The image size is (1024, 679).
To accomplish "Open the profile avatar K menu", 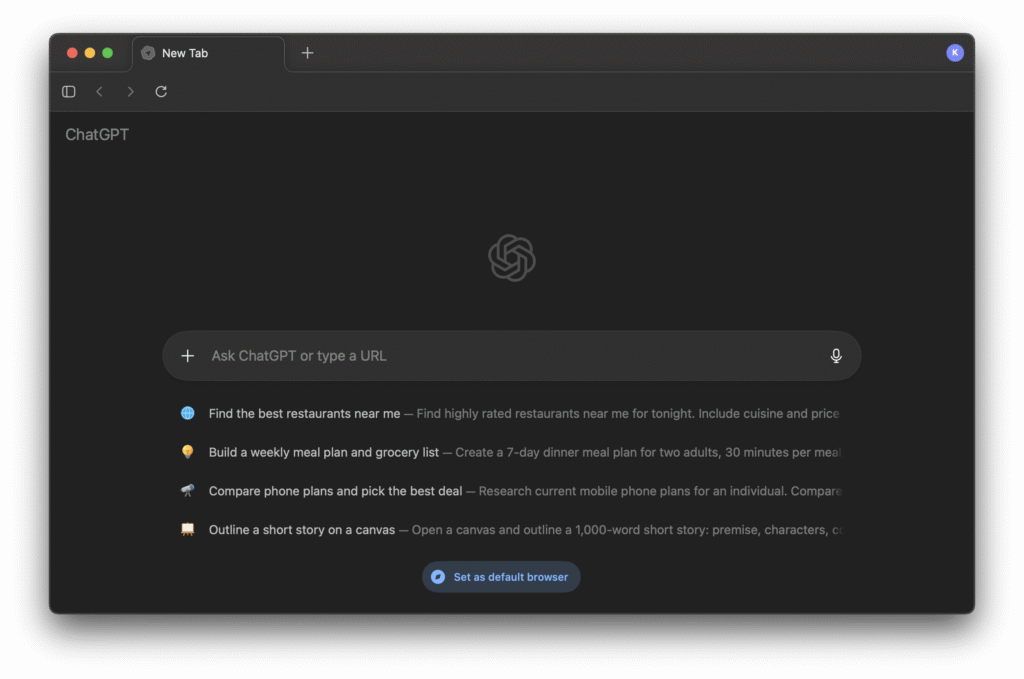I will (x=954, y=53).
